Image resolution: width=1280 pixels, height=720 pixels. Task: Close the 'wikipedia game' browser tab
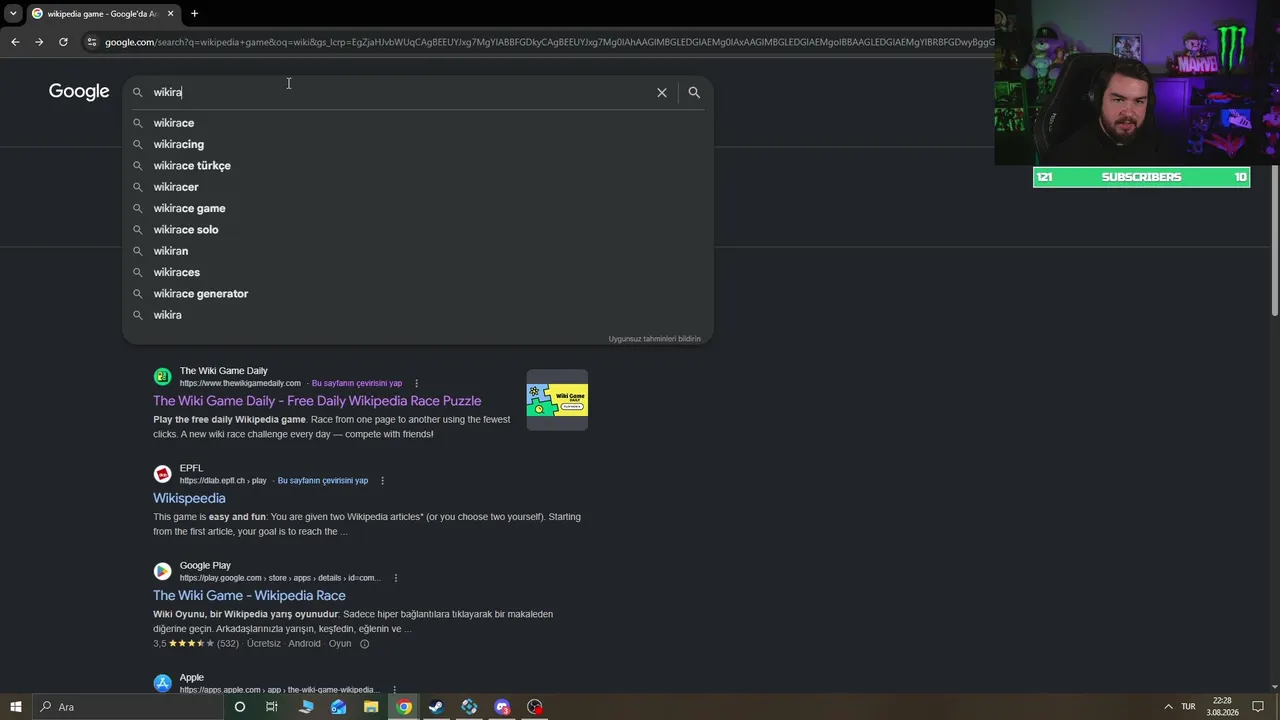170,13
